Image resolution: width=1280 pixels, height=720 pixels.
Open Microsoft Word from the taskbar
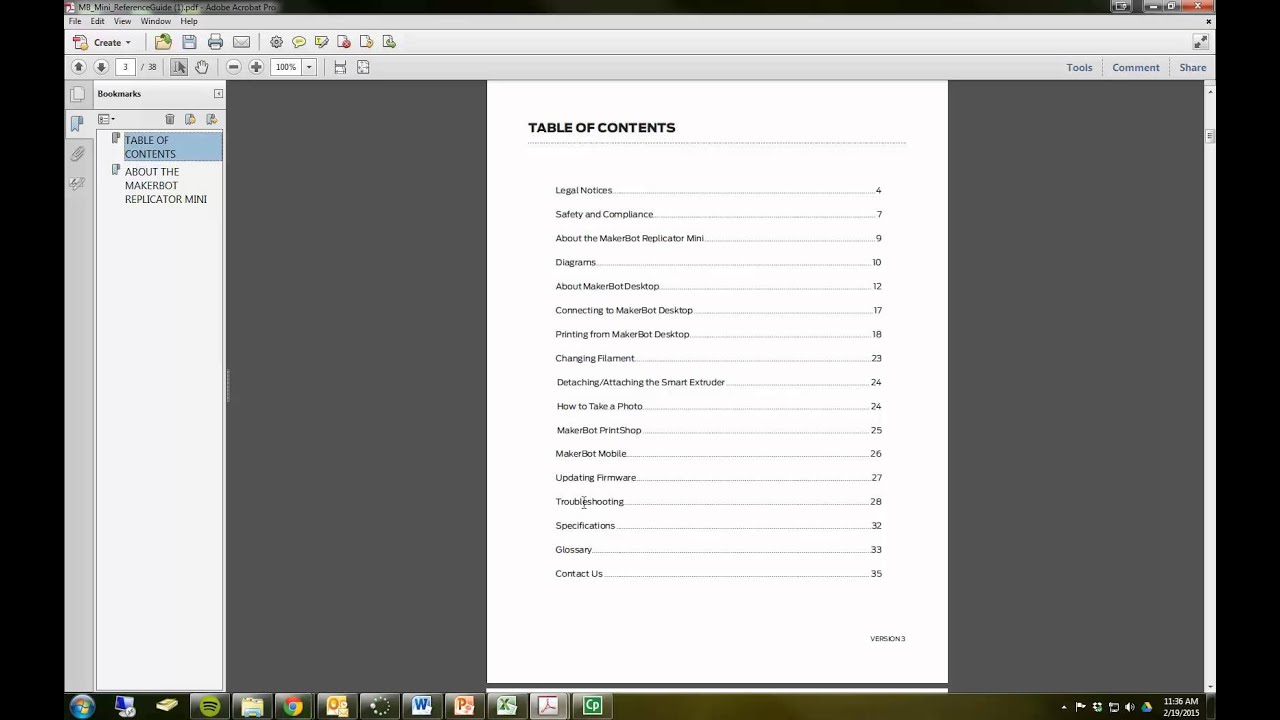coord(421,706)
